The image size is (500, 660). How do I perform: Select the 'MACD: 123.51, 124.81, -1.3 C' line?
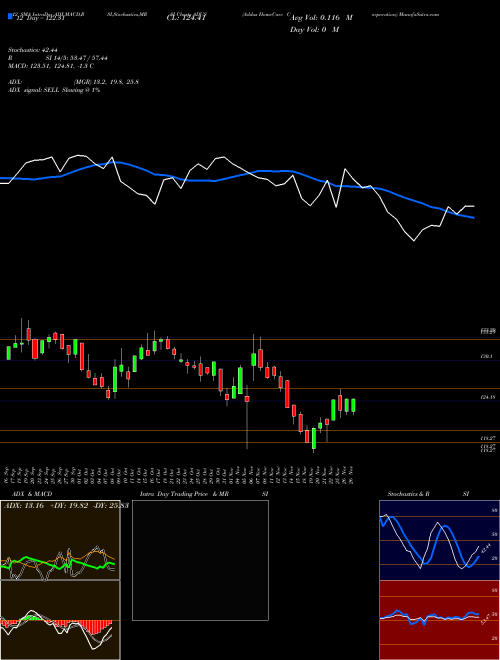pos(51,66)
